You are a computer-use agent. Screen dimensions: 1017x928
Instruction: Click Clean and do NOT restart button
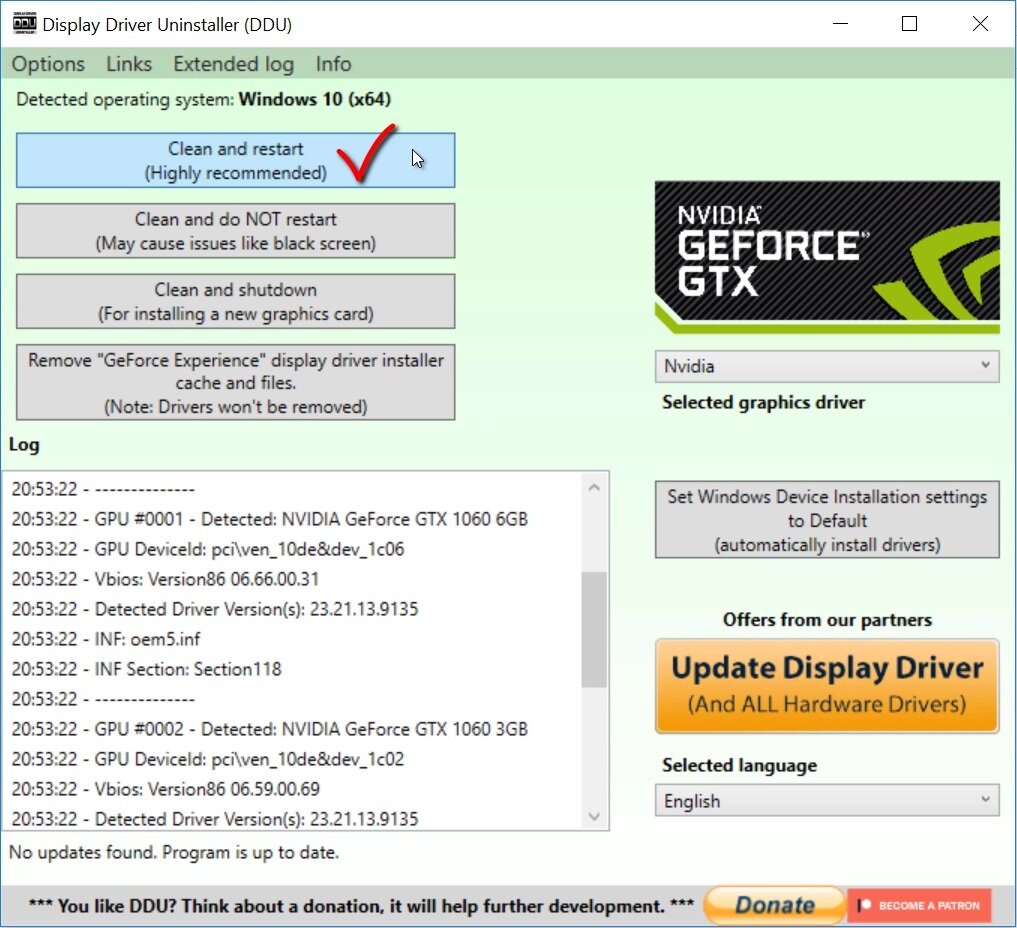tap(235, 231)
